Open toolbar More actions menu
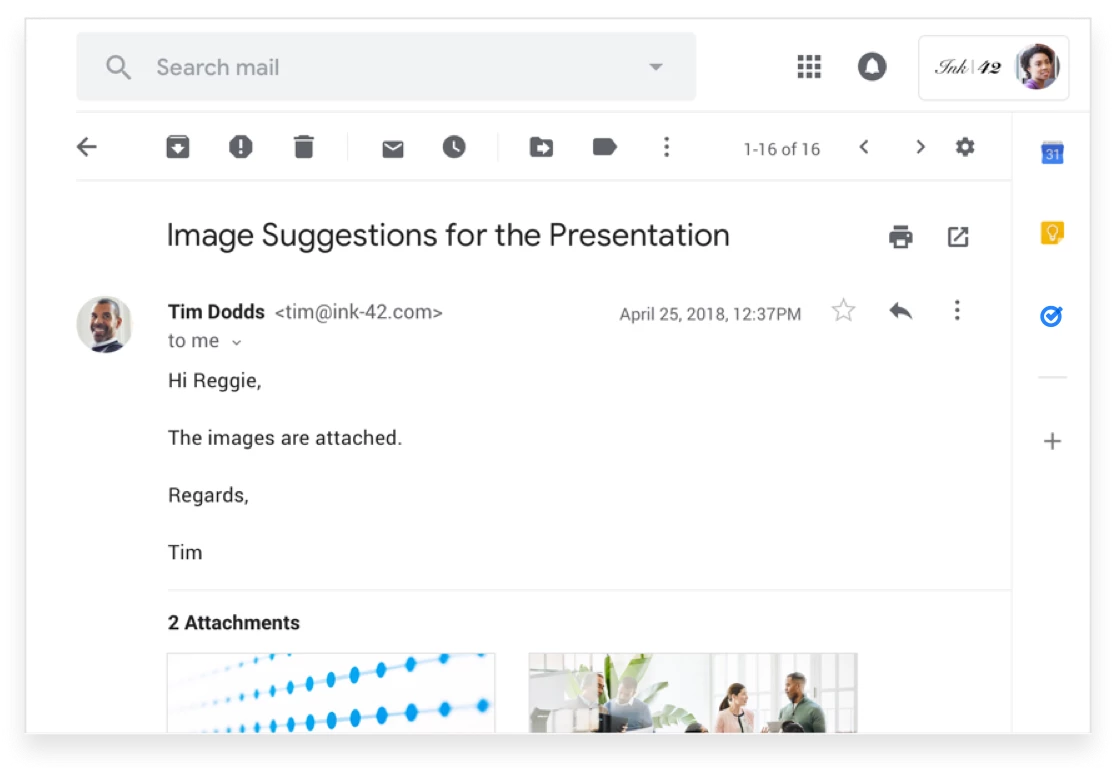 pos(666,148)
